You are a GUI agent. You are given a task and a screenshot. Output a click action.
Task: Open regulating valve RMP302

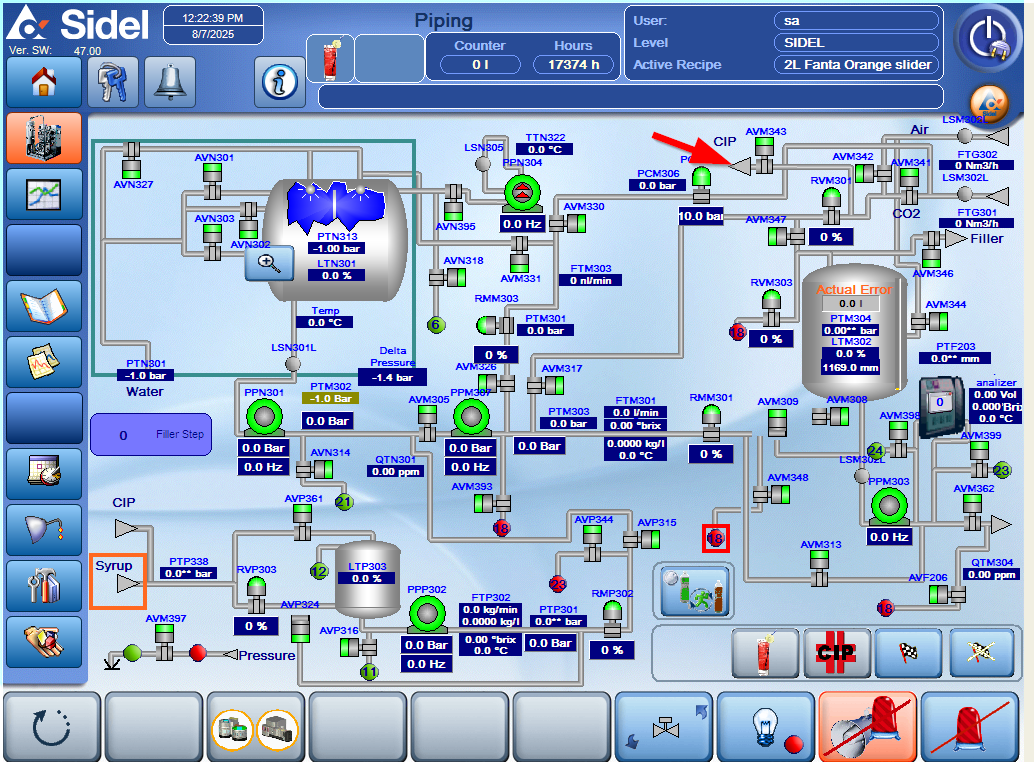tap(613, 620)
